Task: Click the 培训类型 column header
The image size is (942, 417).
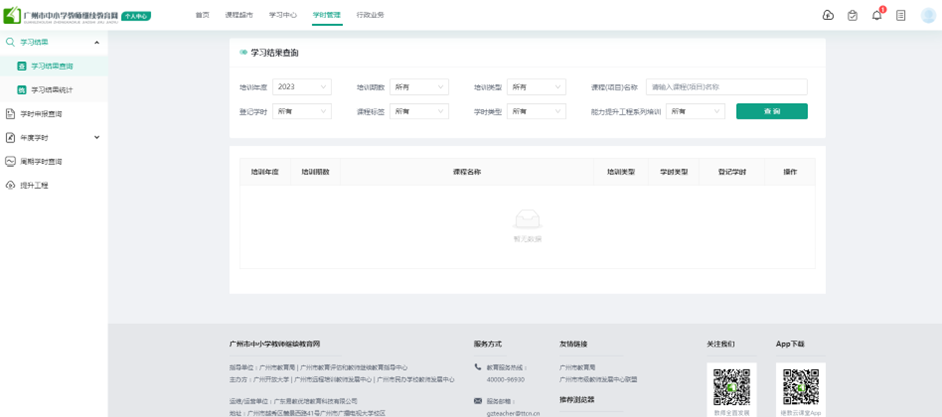Action: [x=621, y=172]
